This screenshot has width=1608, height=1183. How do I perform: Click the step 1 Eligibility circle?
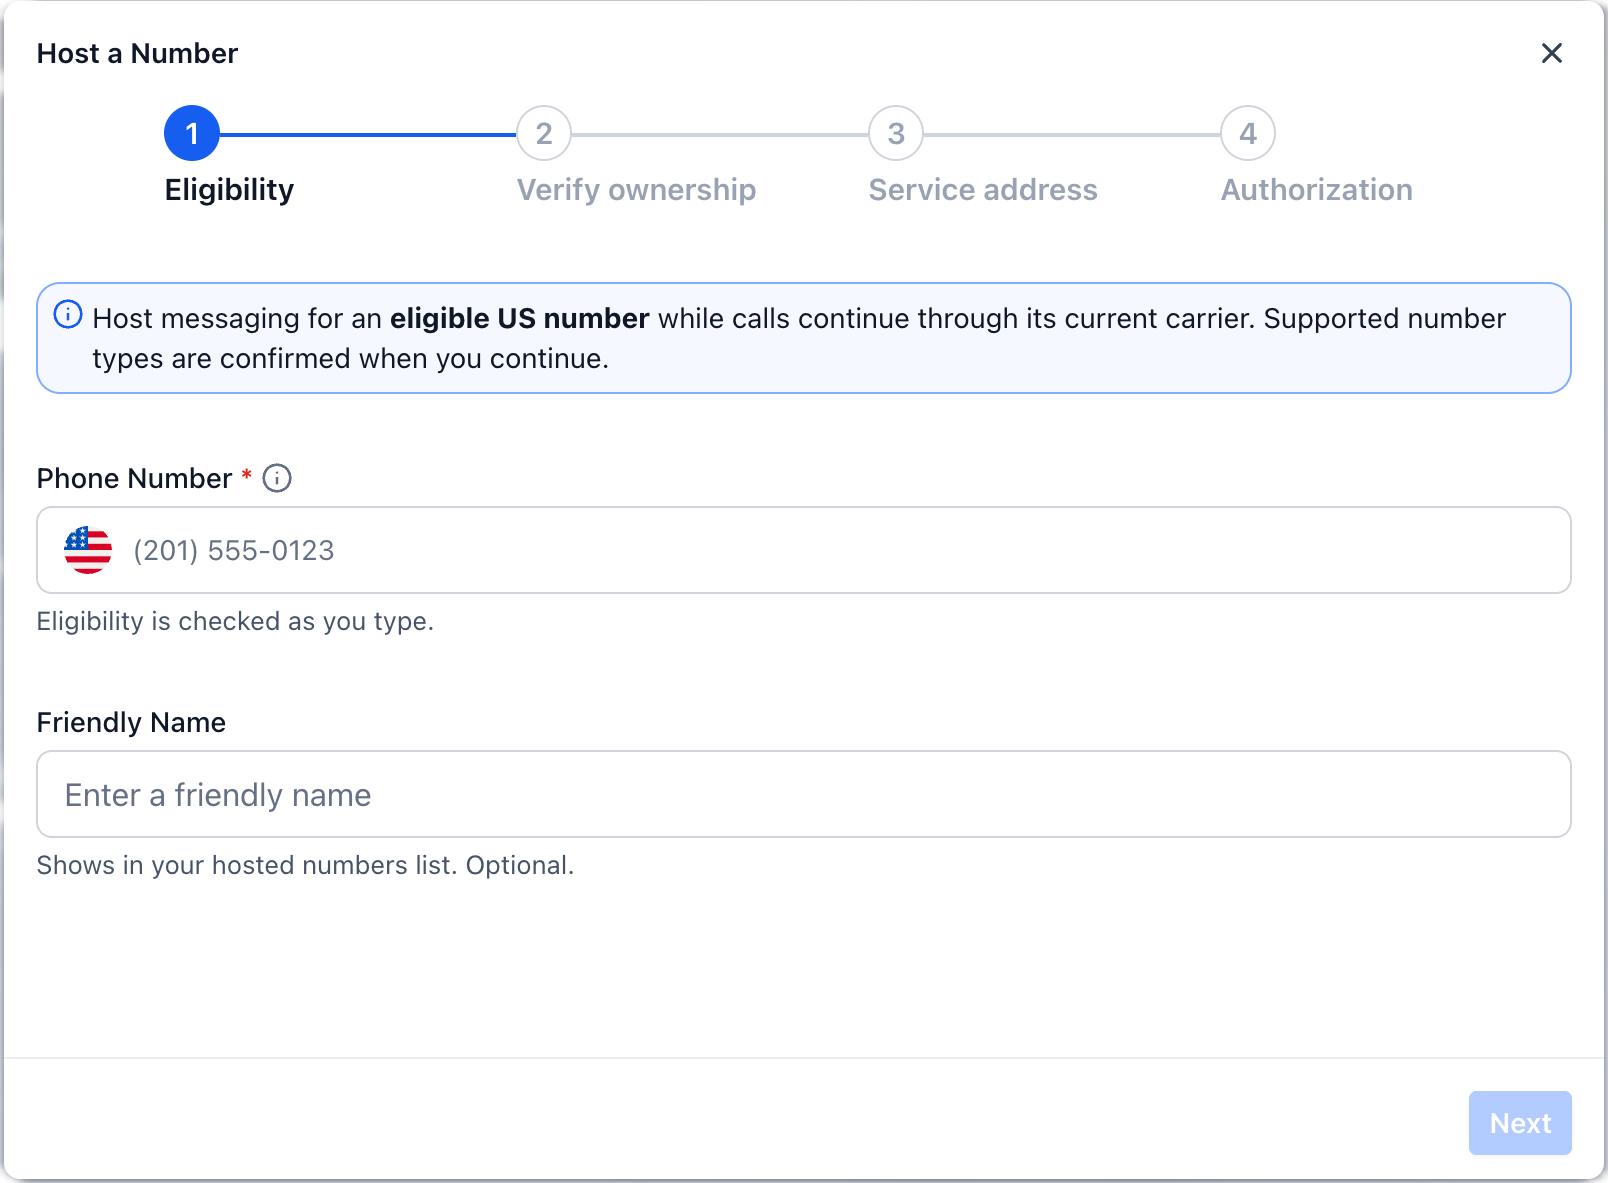[x=192, y=133]
